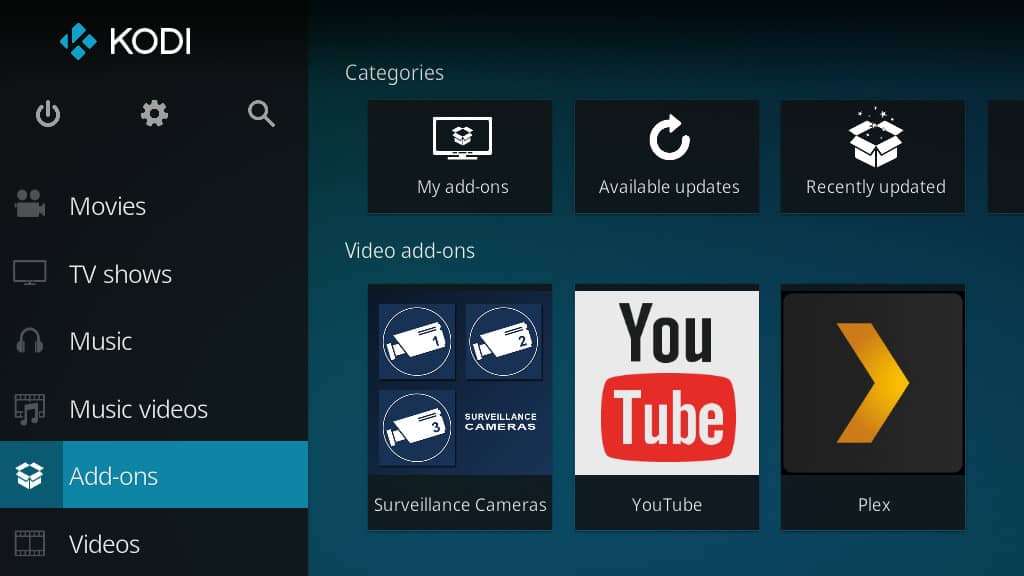Click the YouTube label under the logo
Image resolution: width=1024 pixels, height=576 pixels.
(x=667, y=505)
